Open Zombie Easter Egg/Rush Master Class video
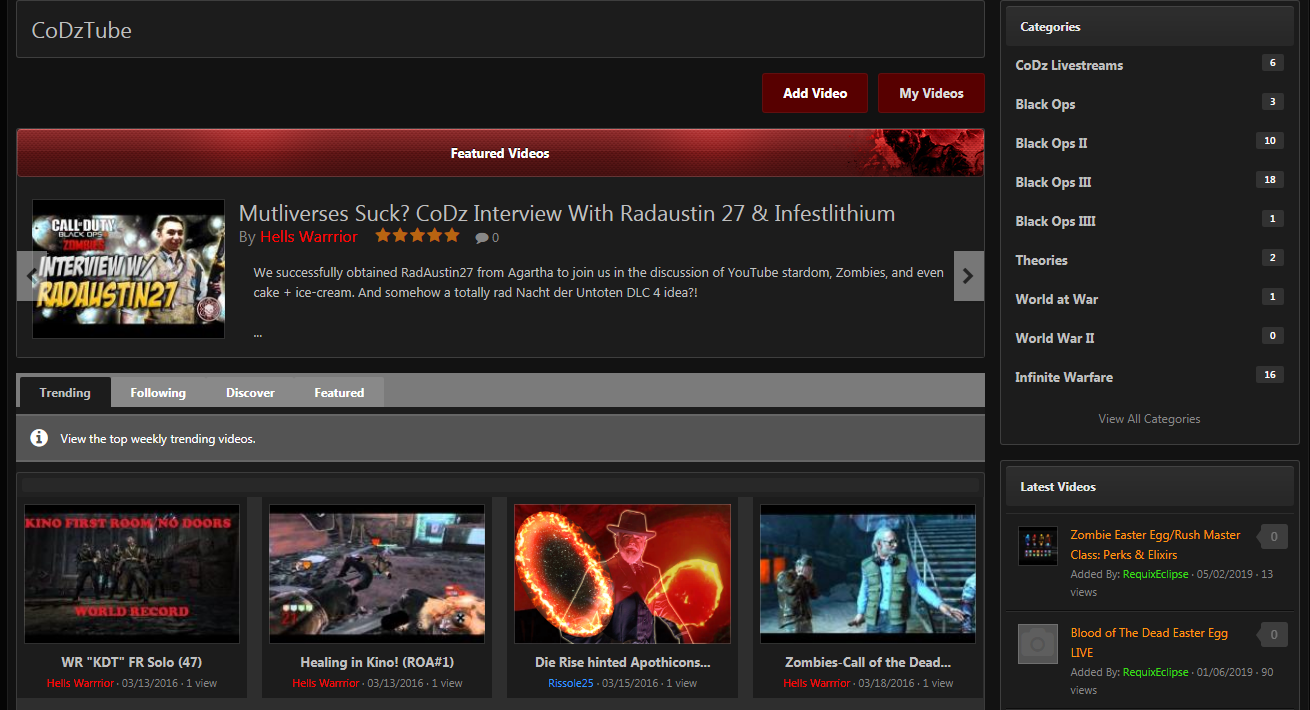Image resolution: width=1310 pixels, height=710 pixels. [x=1155, y=545]
